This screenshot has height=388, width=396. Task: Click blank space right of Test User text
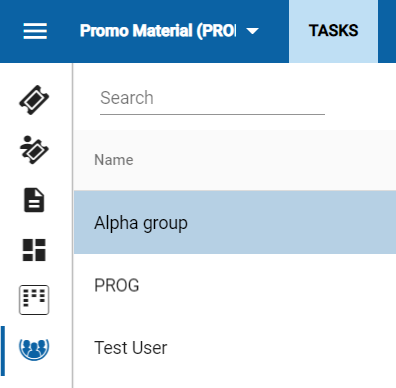tap(282, 348)
